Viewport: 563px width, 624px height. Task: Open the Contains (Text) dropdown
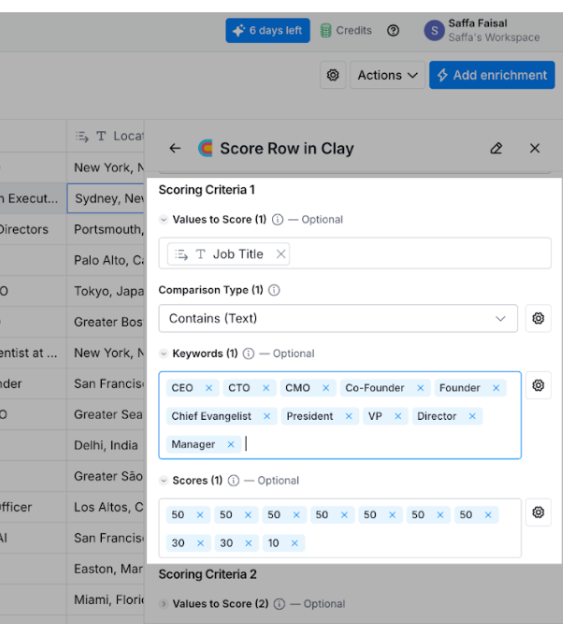coord(338,318)
